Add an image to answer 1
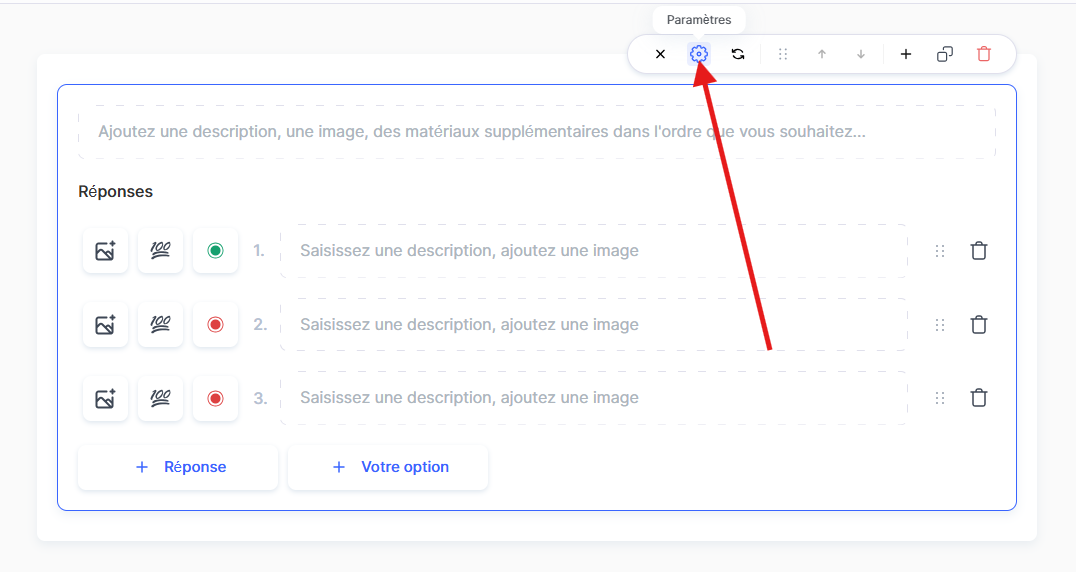 105,251
